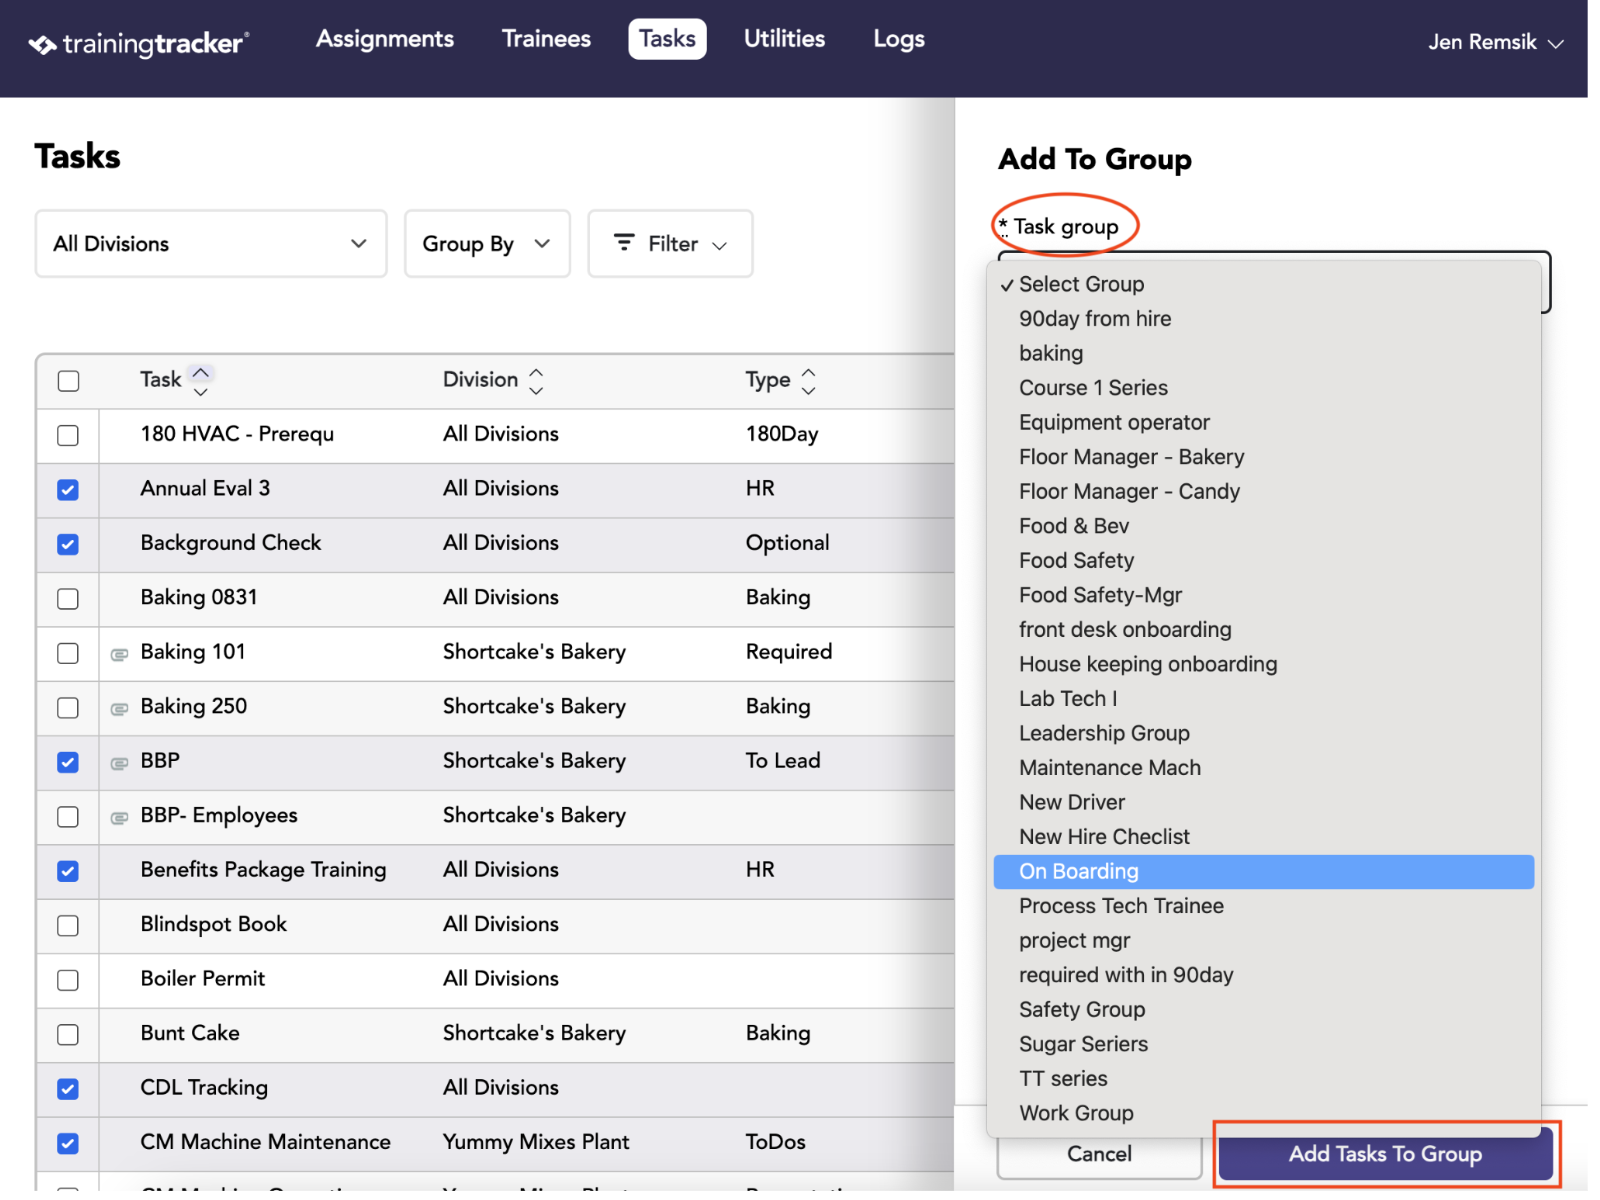Expand the Group By dropdown
1600x1200 pixels.
click(x=487, y=244)
